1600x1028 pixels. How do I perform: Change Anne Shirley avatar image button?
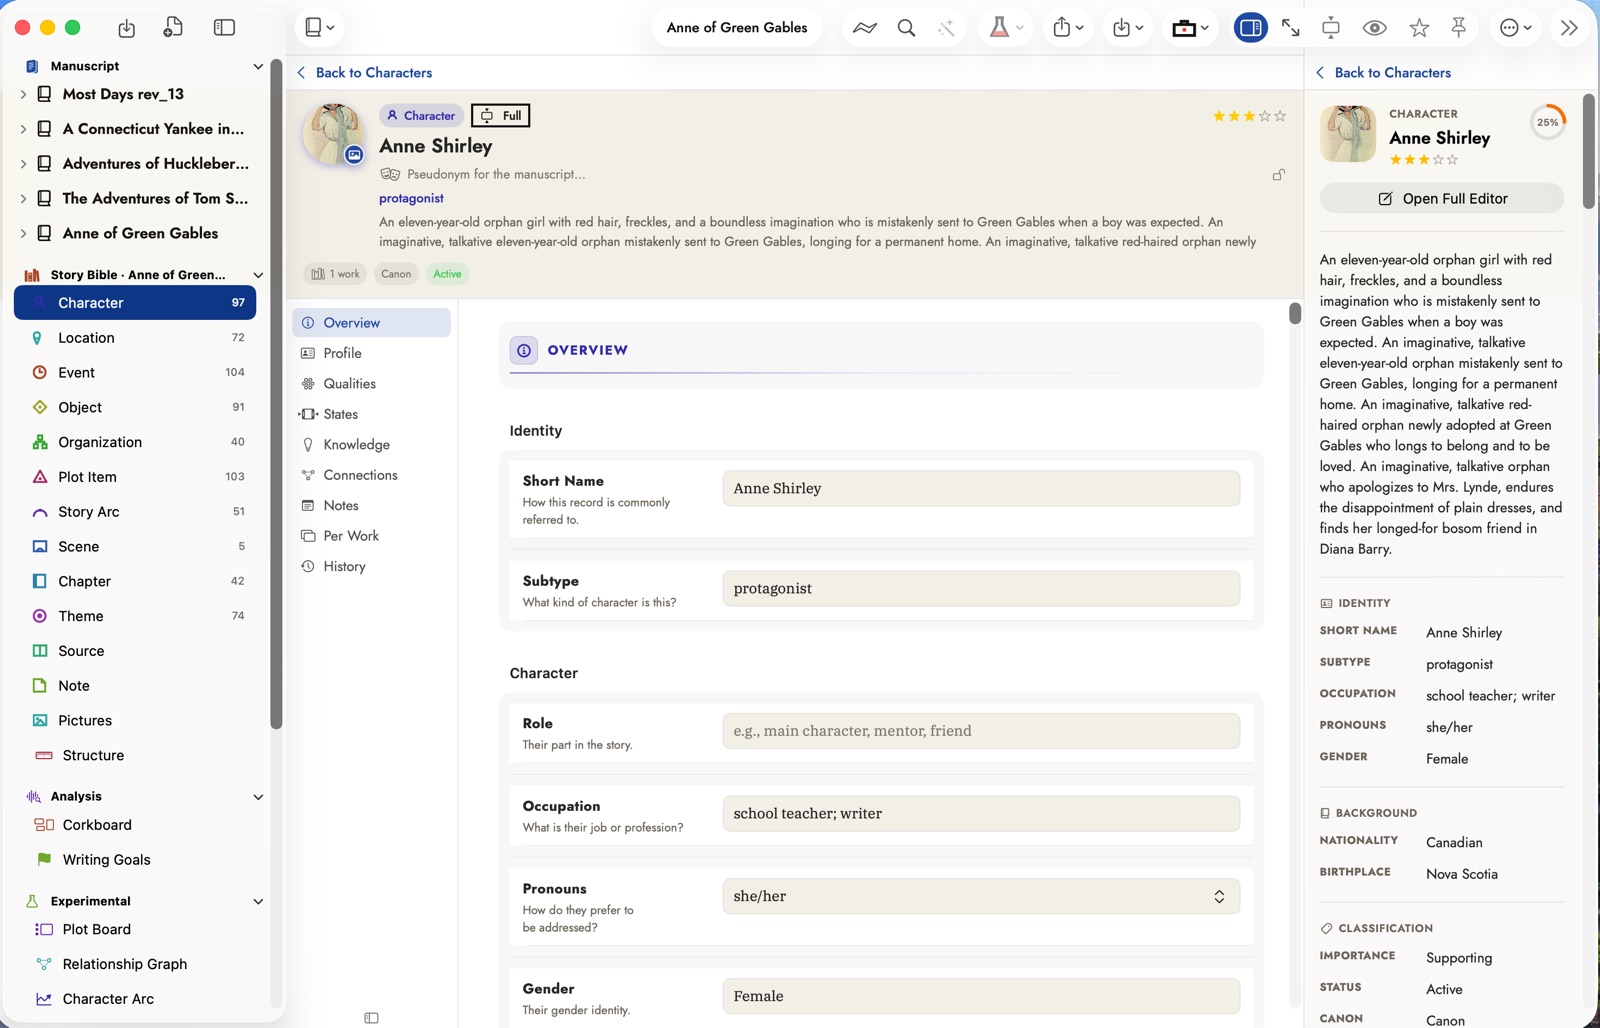tap(354, 155)
